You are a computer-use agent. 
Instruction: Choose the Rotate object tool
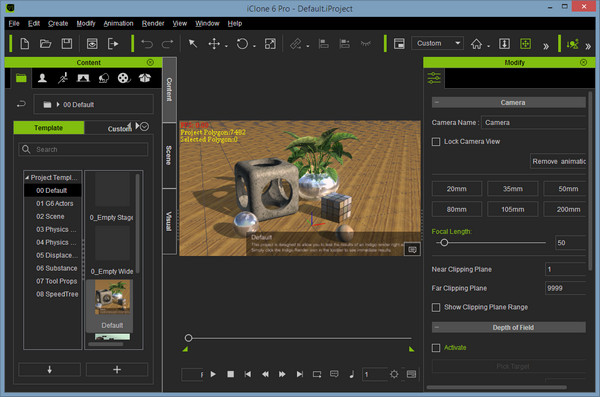tap(242, 44)
